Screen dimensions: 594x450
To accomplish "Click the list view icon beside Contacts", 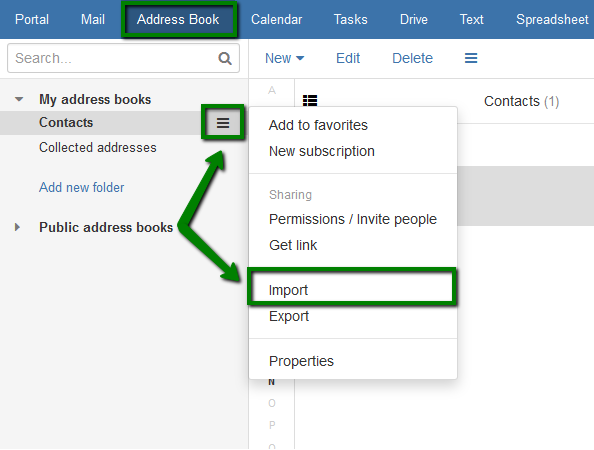I will (310, 100).
